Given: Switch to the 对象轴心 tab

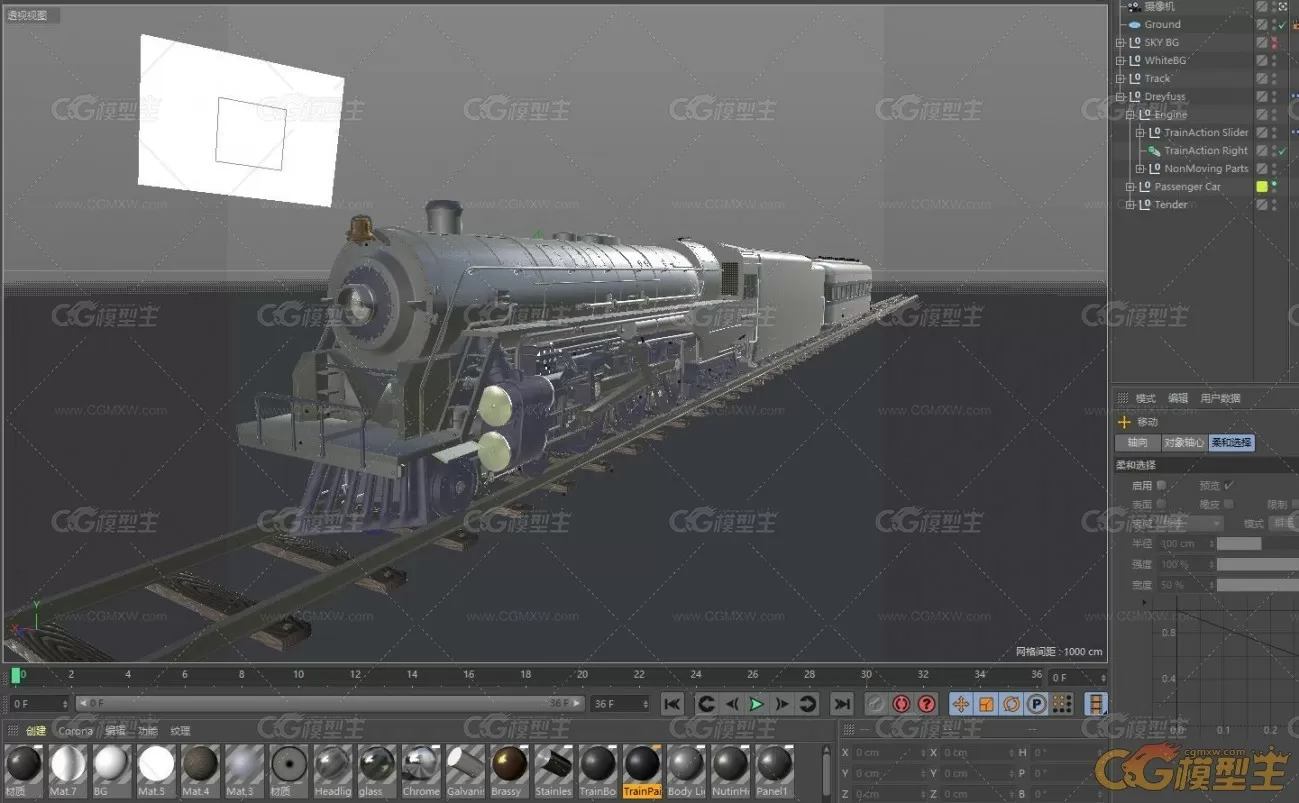Looking at the screenshot, I should click(x=1184, y=443).
